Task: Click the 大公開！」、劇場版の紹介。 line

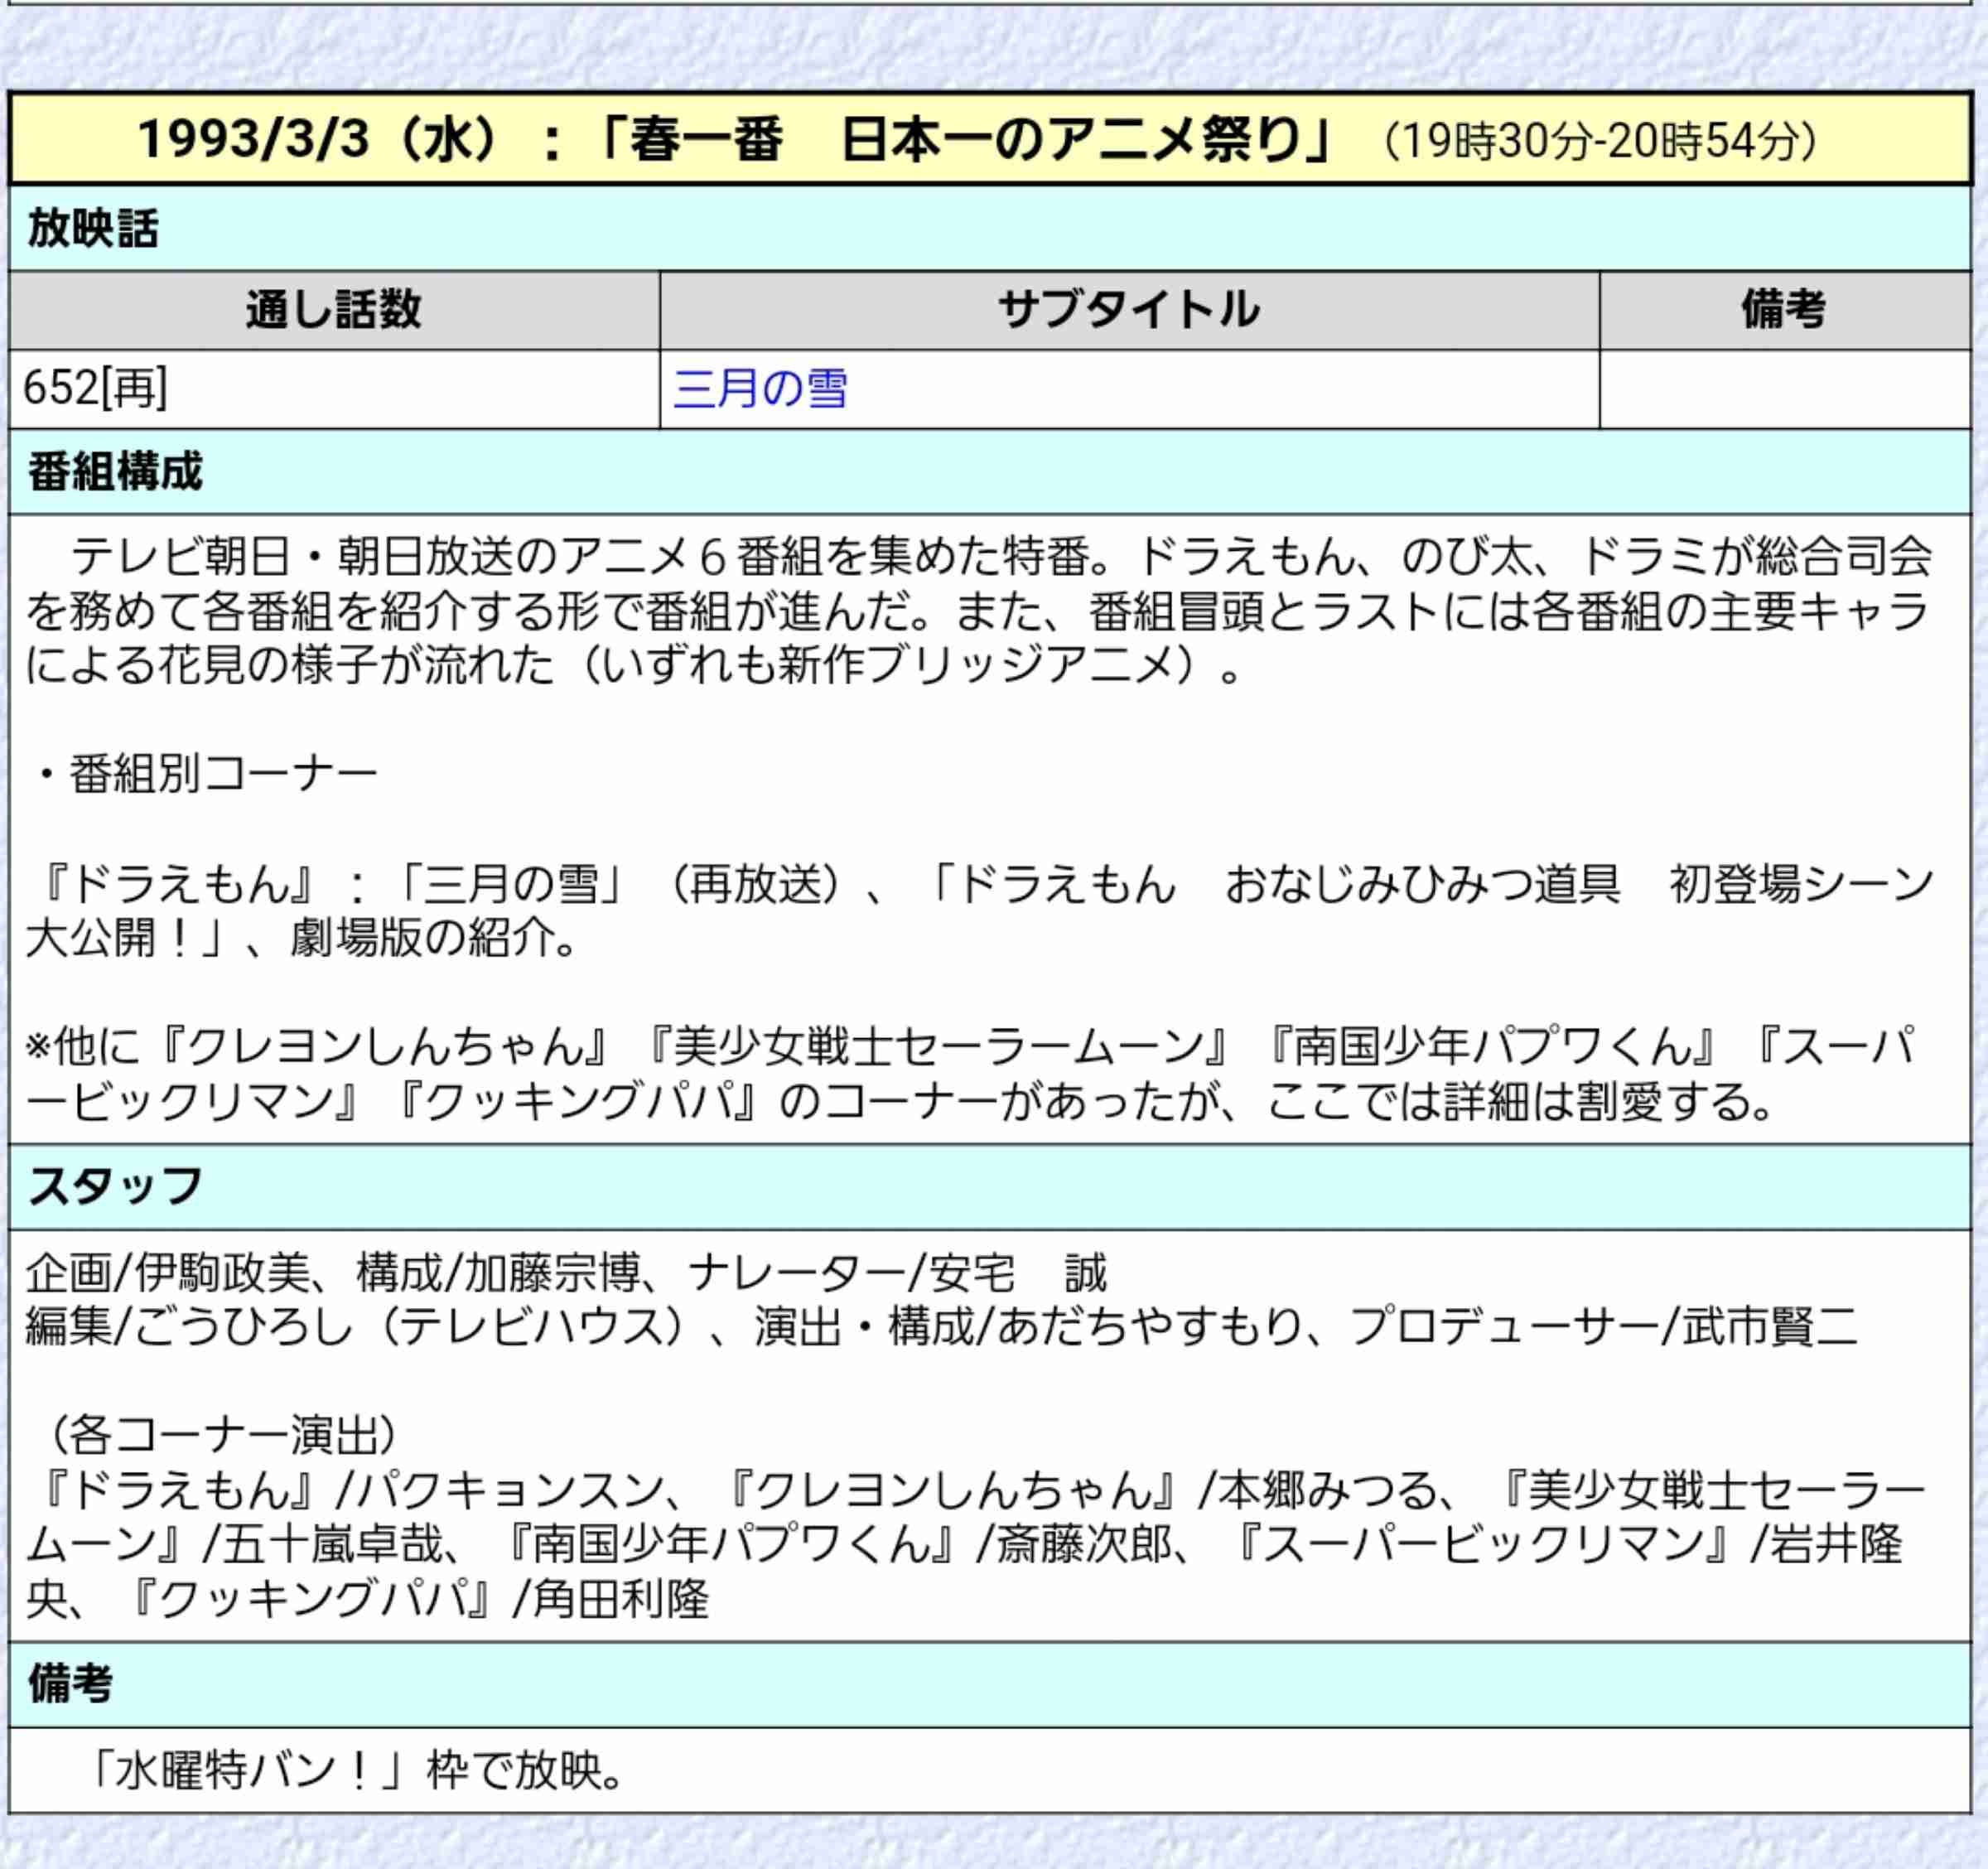Action: [302, 938]
